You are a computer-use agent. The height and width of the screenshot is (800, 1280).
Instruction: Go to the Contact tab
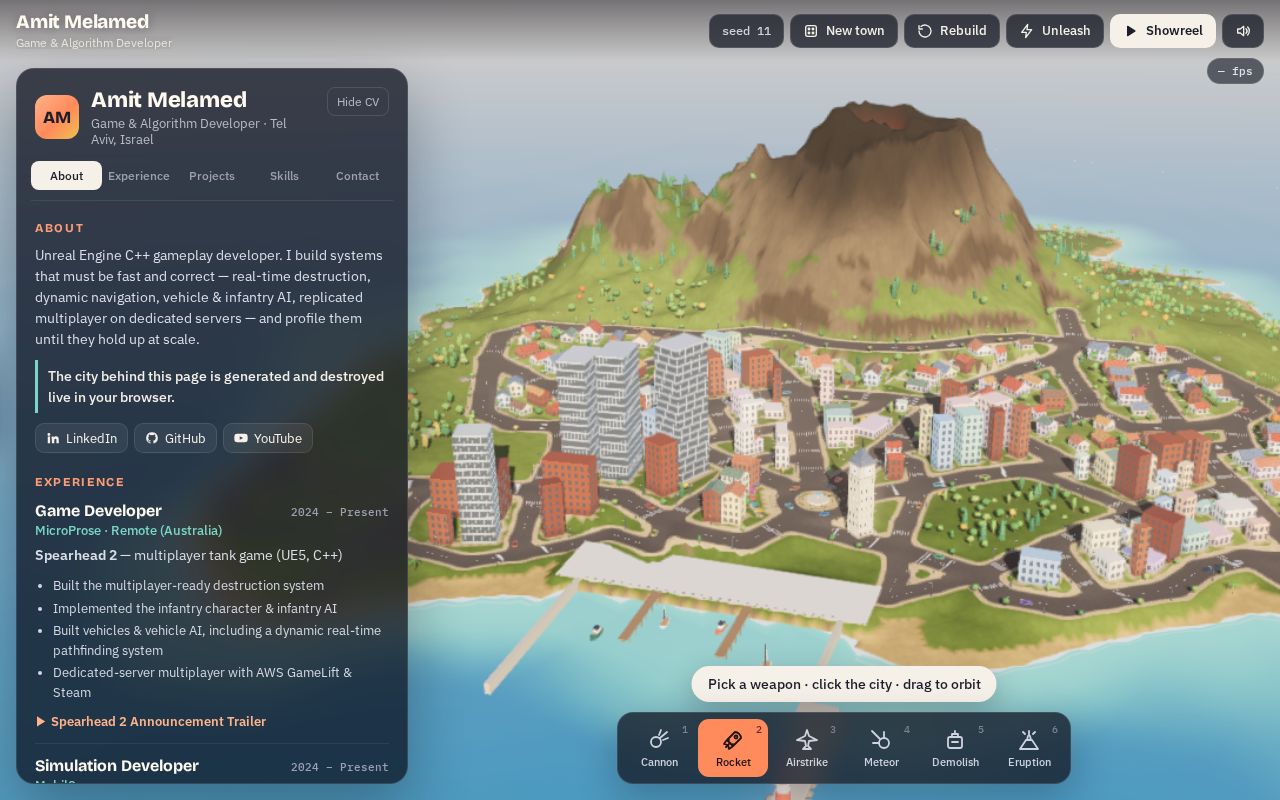pos(357,175)
